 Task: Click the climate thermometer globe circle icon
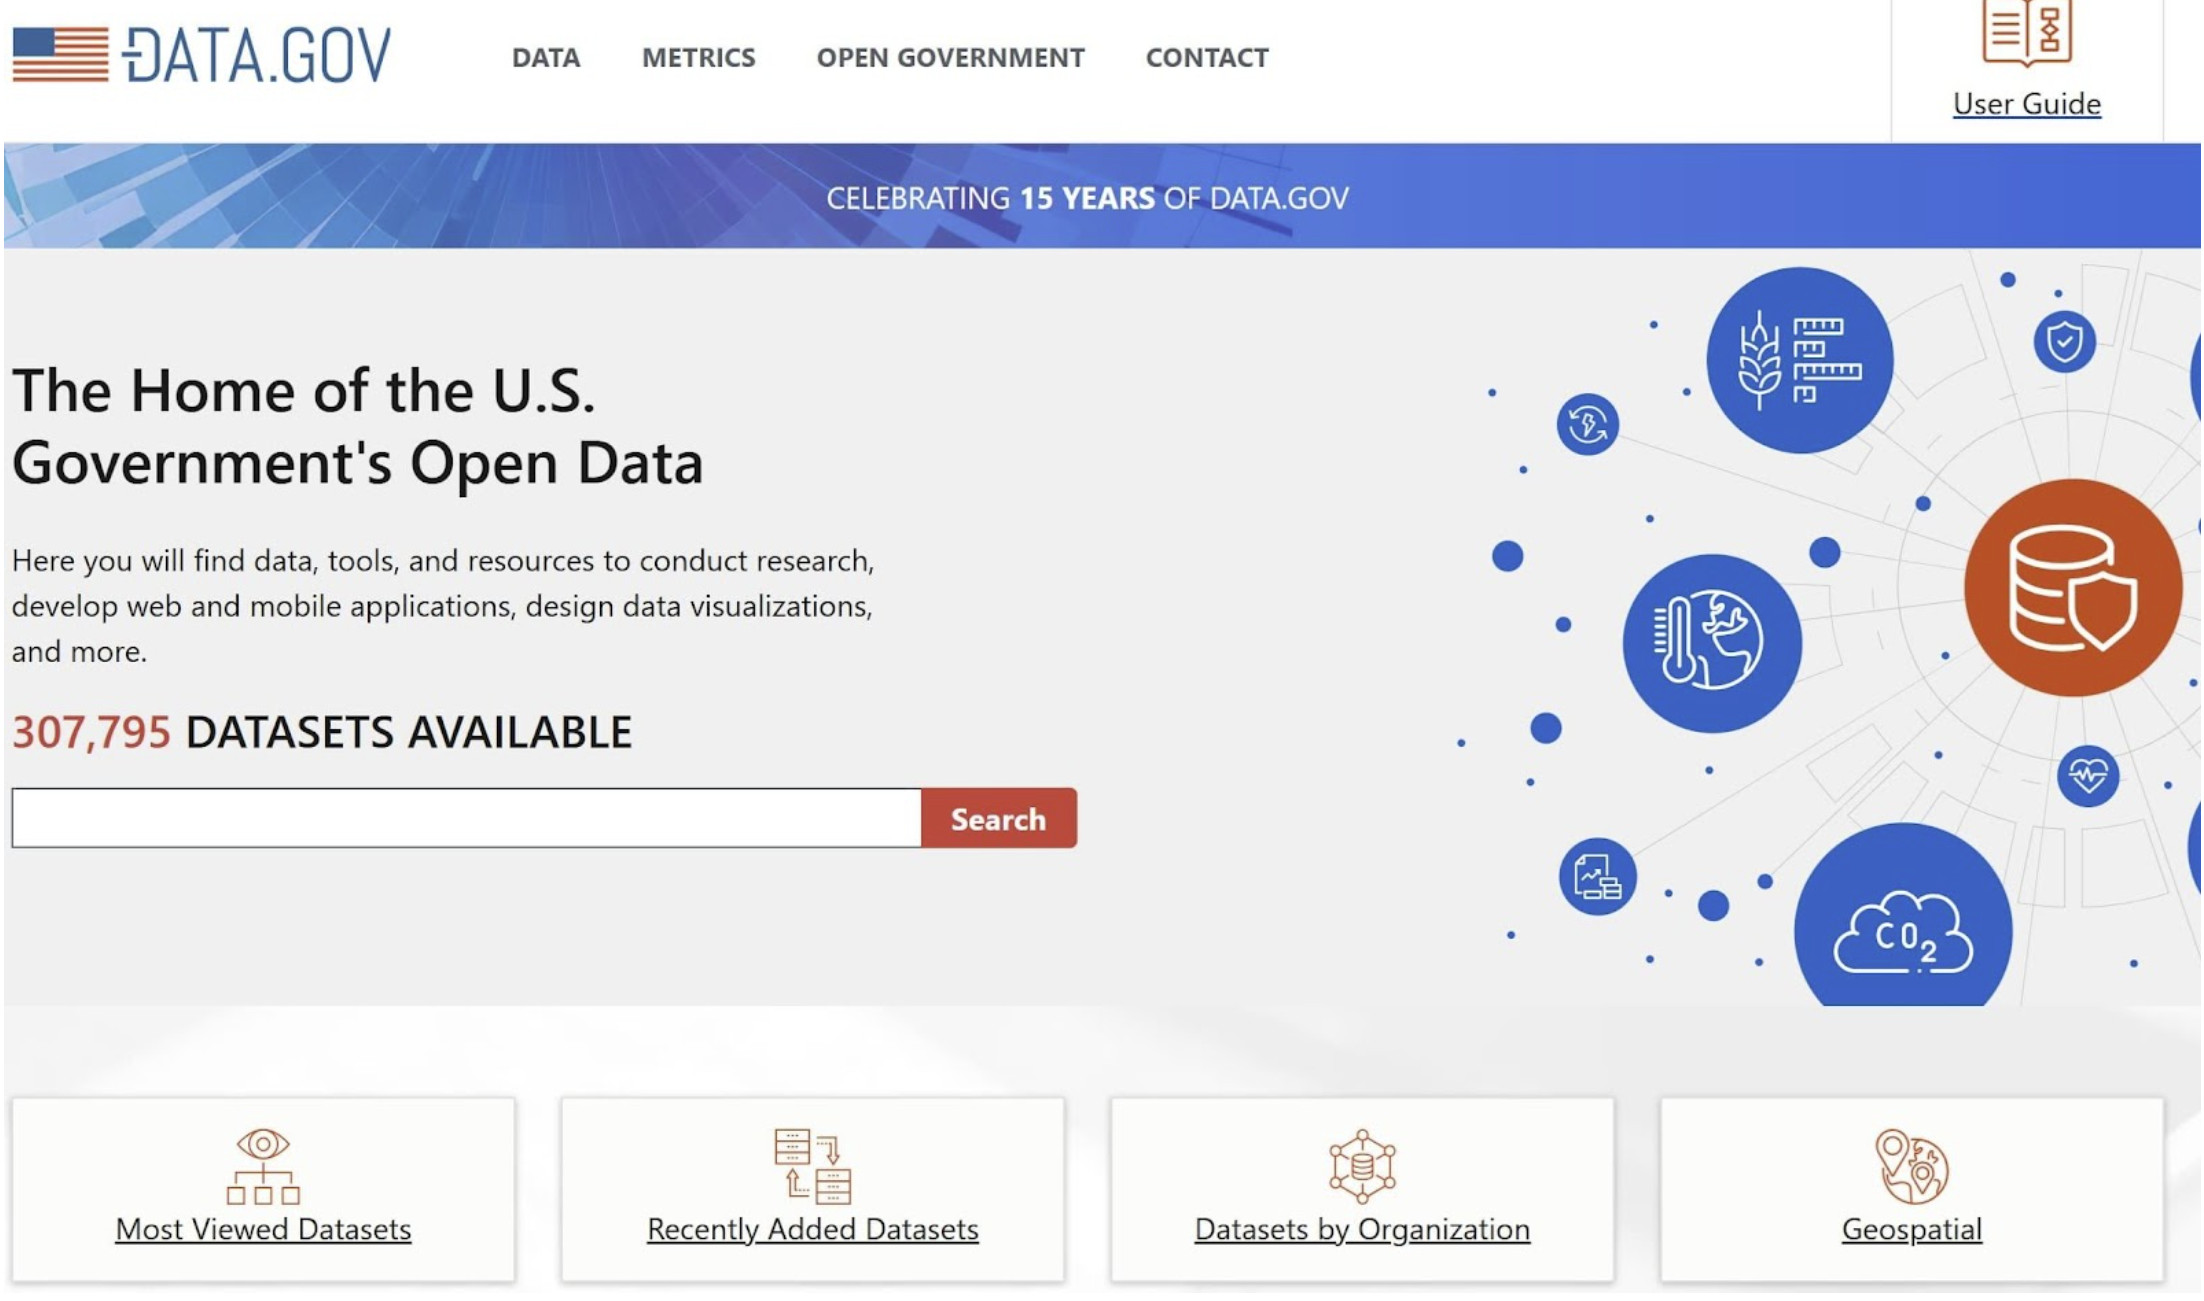click(x=1711, y=643)
